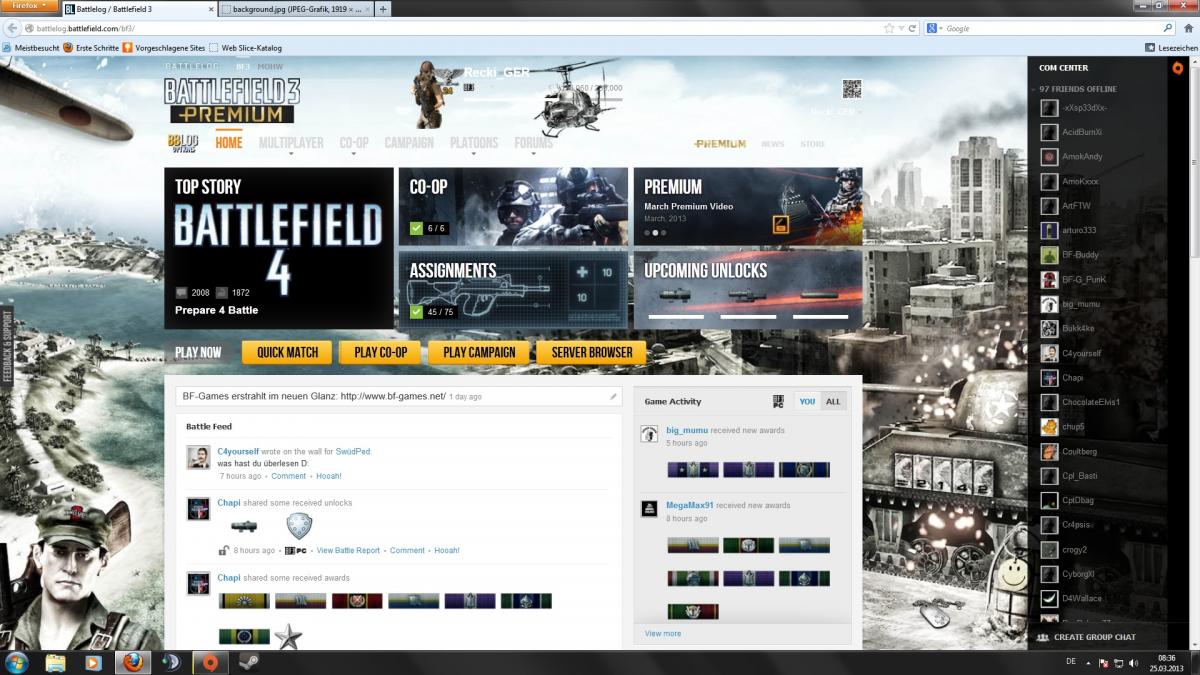Open the Feedback & Support side tab
The image size is (1200, 675).
pyautogui.click(x=7, y=346)
